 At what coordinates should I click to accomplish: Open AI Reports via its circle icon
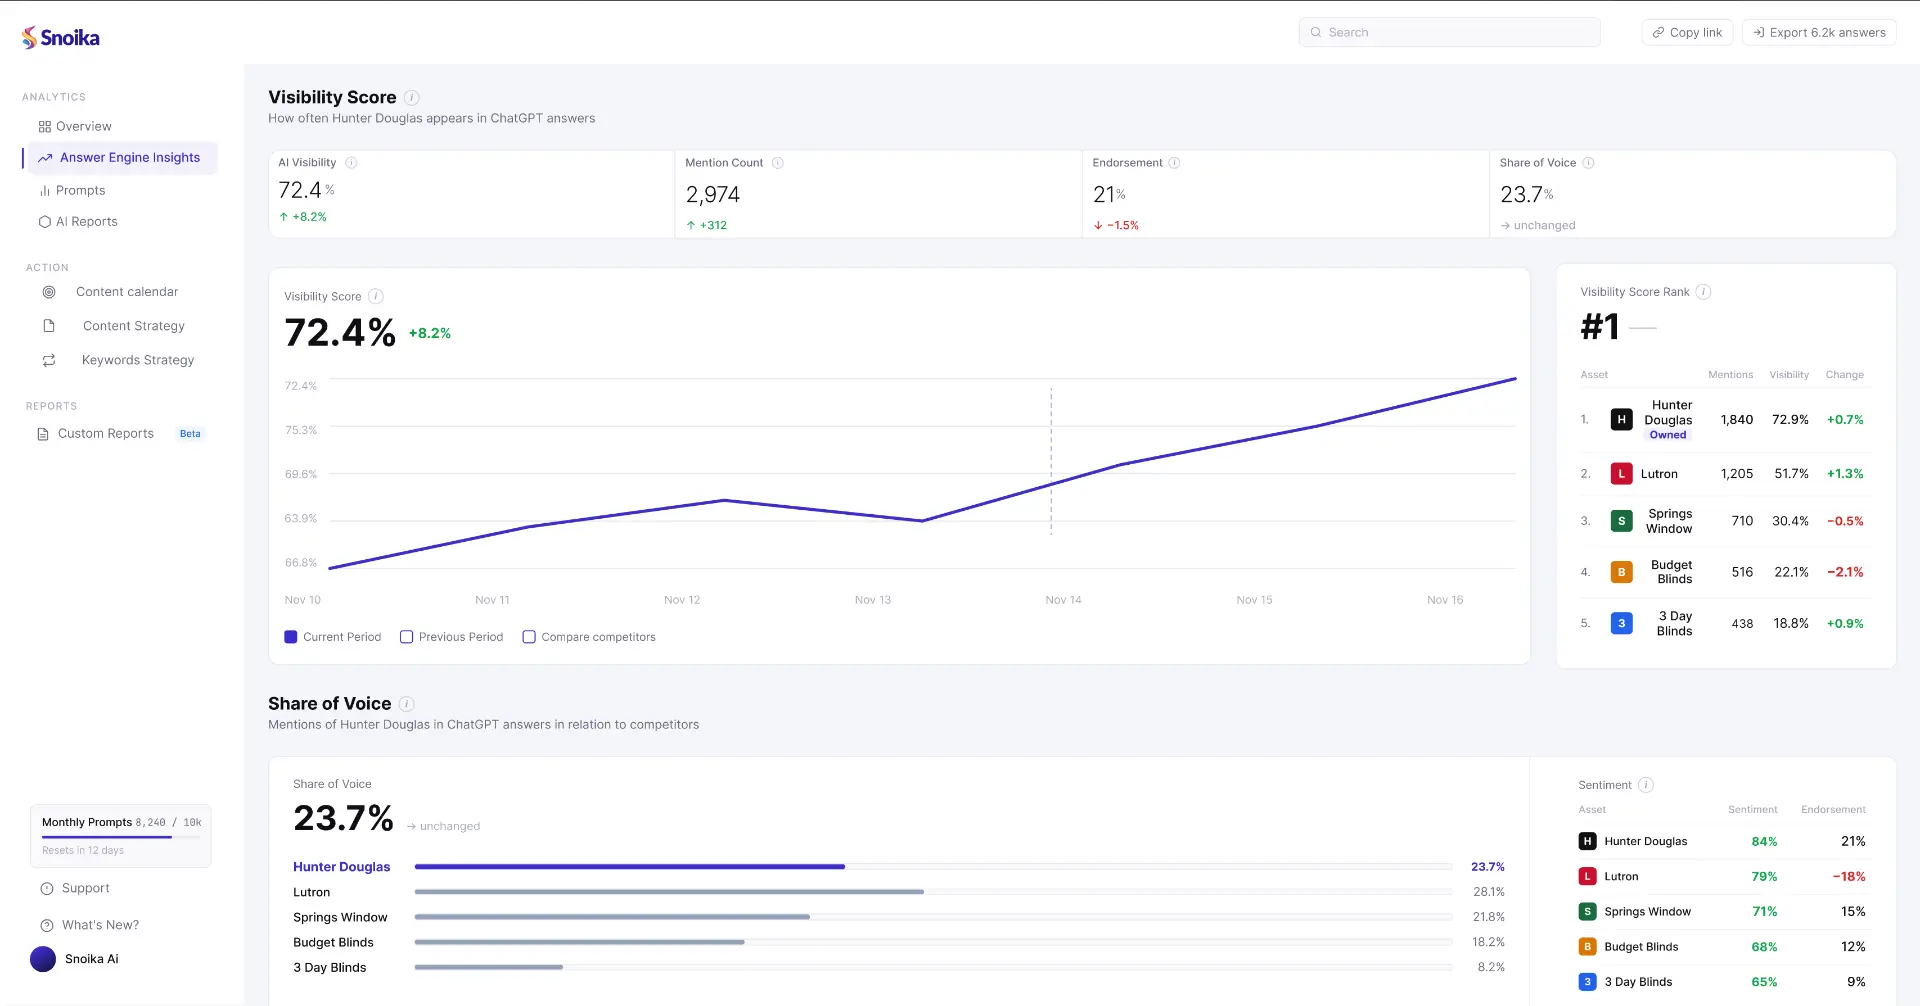[44, 221]
